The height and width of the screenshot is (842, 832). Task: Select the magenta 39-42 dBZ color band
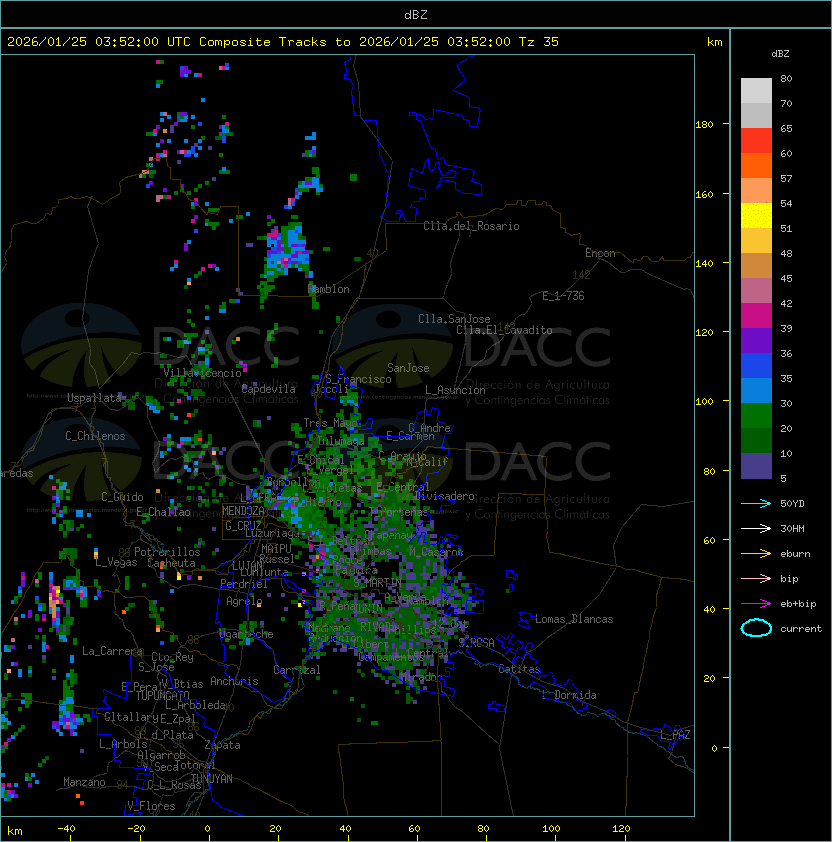tap(756, 316)
